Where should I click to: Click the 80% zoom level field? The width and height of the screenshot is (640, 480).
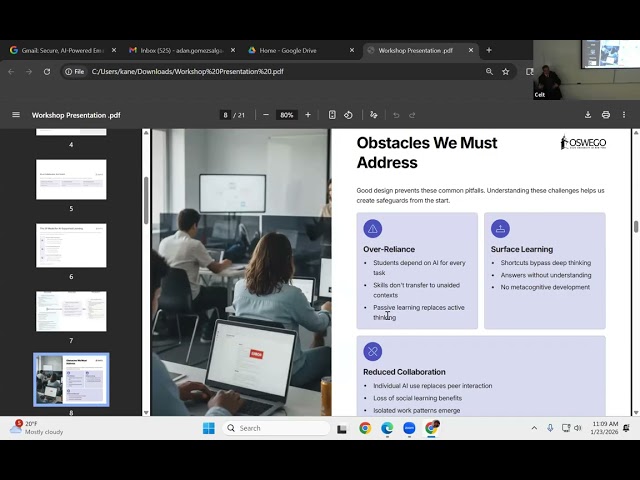tap(287, 115)
